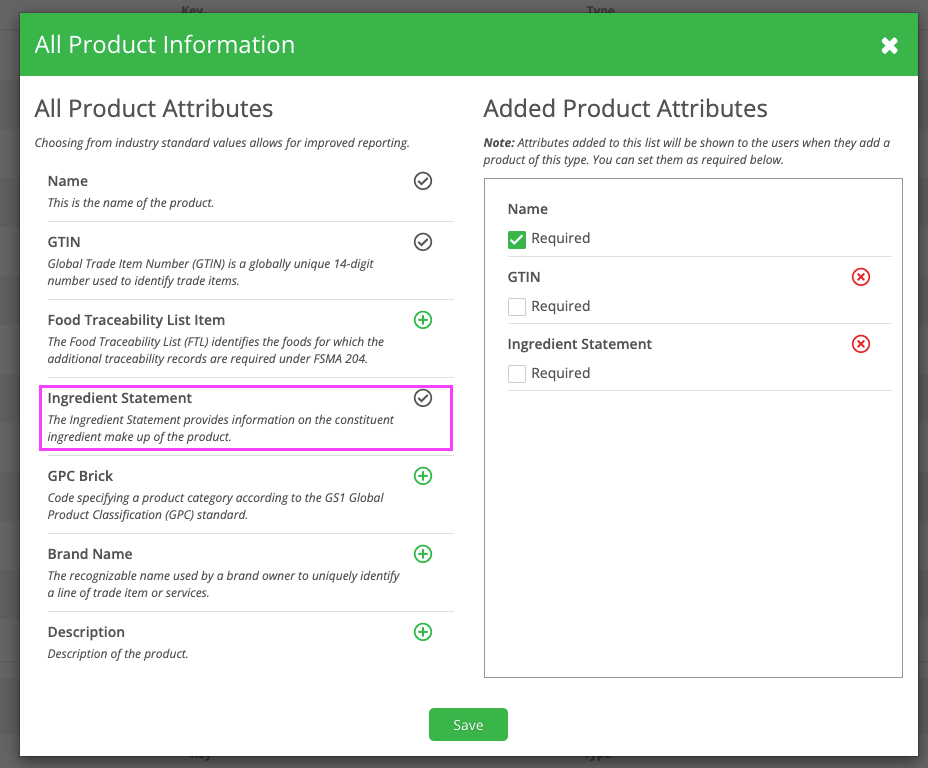Viewport: 928px width, 768px height.
Task: Click the checkmark icon beside GTIN attribute
Action: tap(423, 242)
